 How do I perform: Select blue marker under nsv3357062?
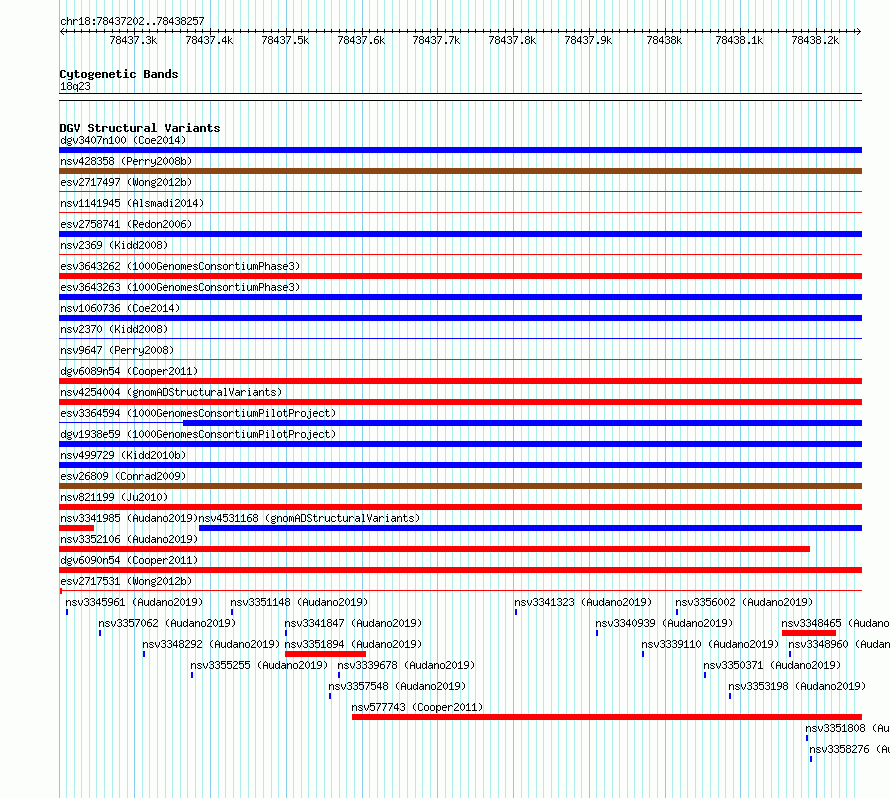100,633
